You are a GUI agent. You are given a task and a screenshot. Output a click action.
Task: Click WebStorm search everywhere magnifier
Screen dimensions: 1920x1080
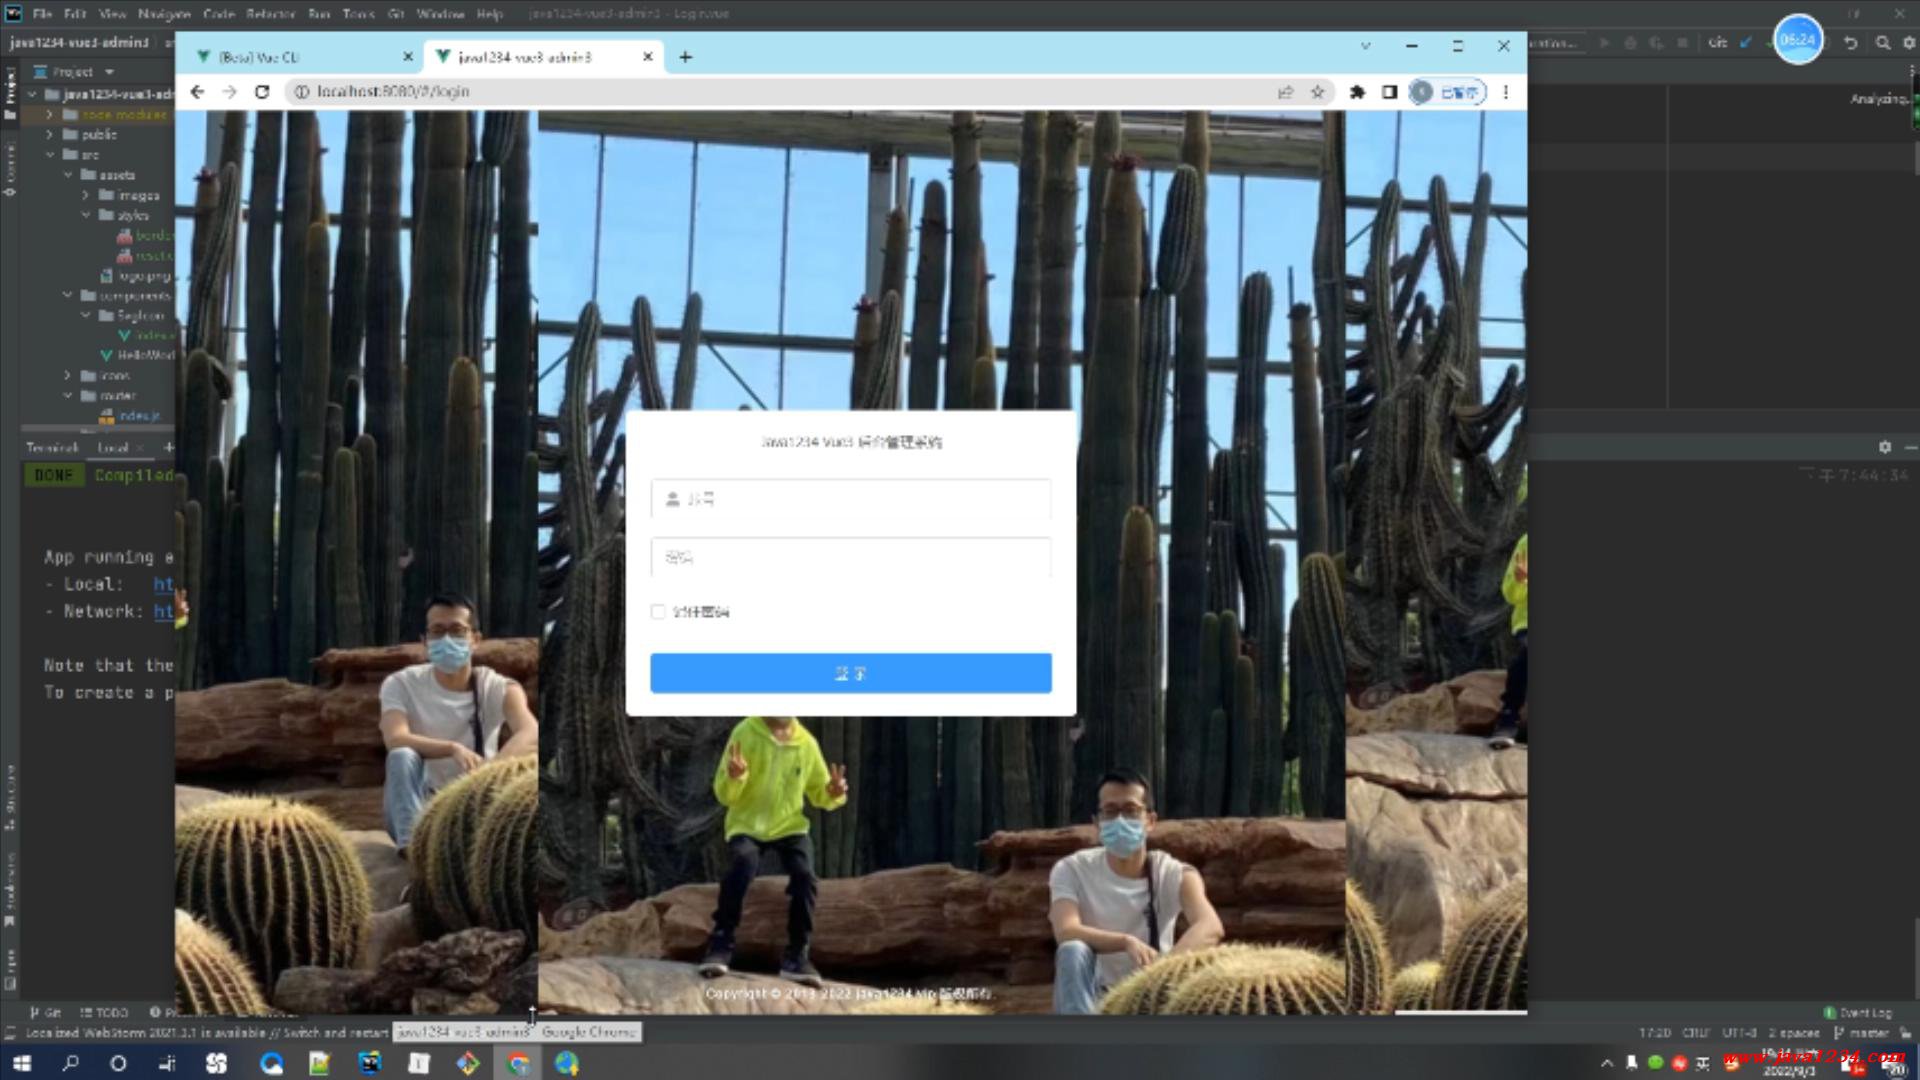(1883, 43)
